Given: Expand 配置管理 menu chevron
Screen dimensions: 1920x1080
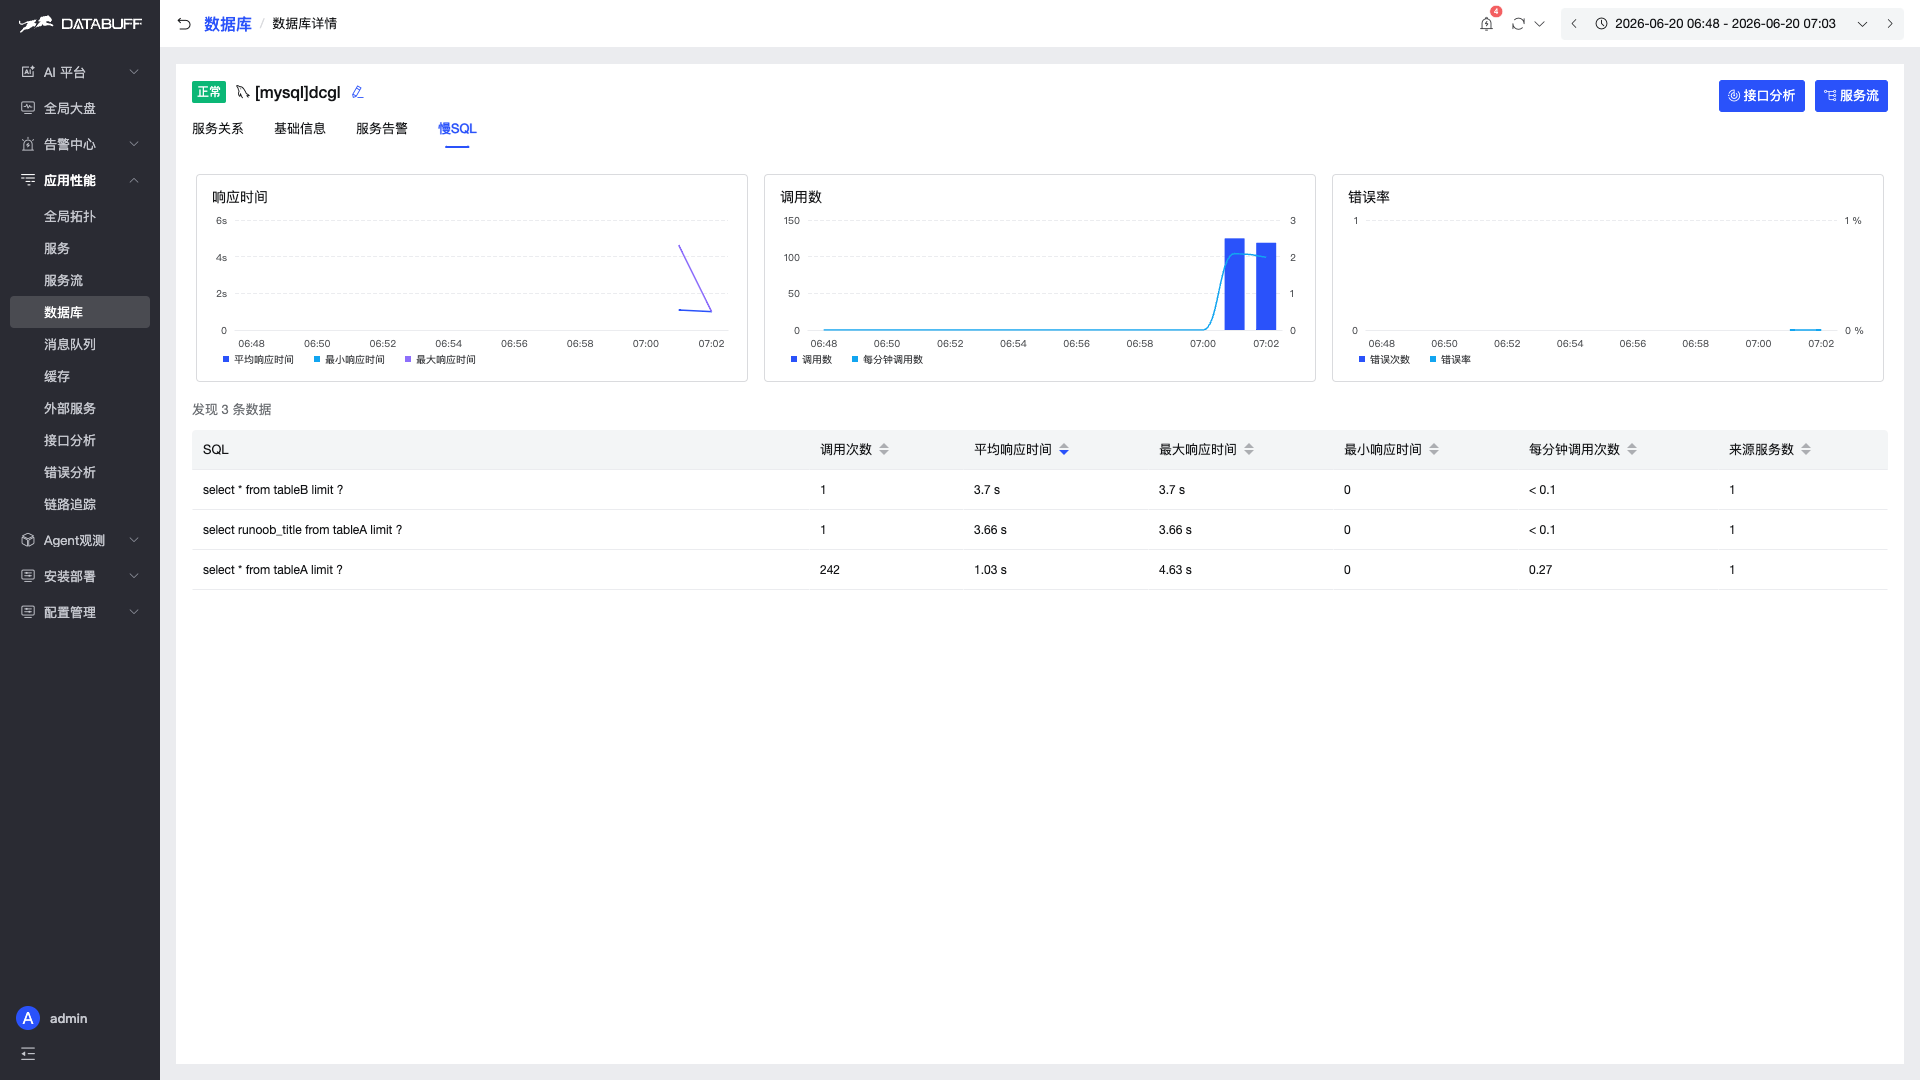Looking at the screenshot, I should [134, 612].
